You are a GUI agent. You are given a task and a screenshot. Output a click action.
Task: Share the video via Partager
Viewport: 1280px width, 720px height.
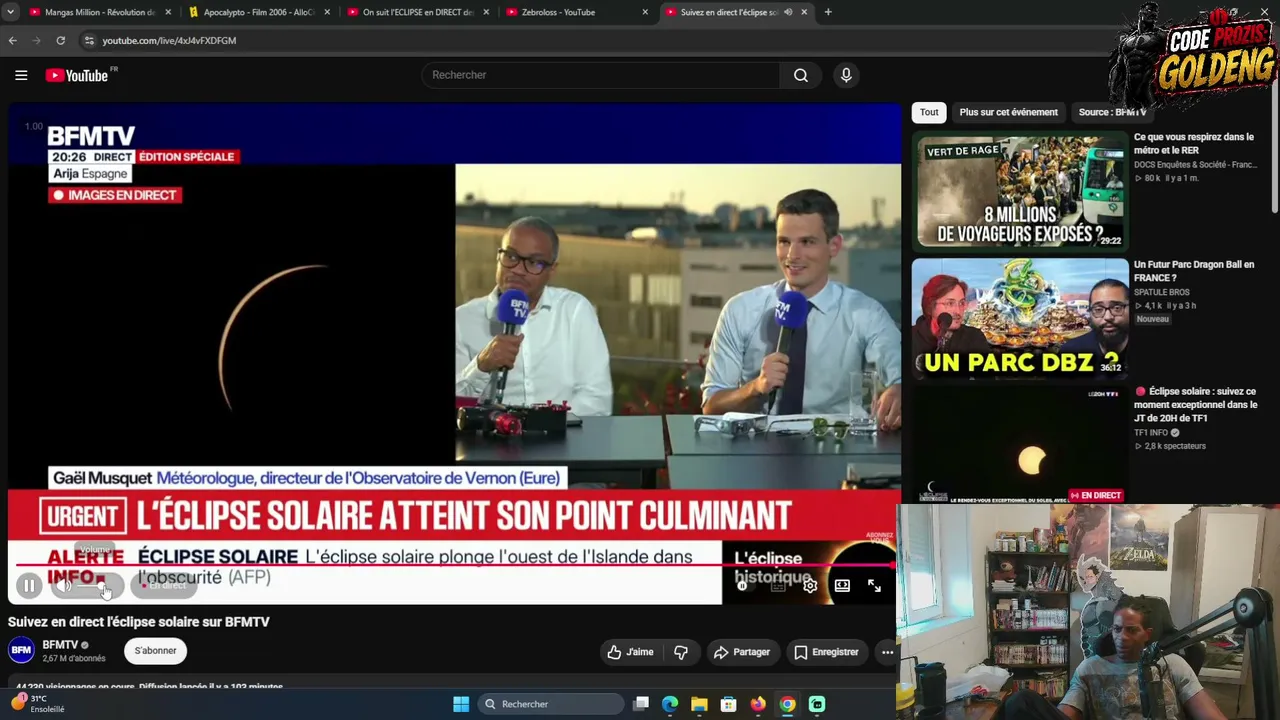point(742,652)
